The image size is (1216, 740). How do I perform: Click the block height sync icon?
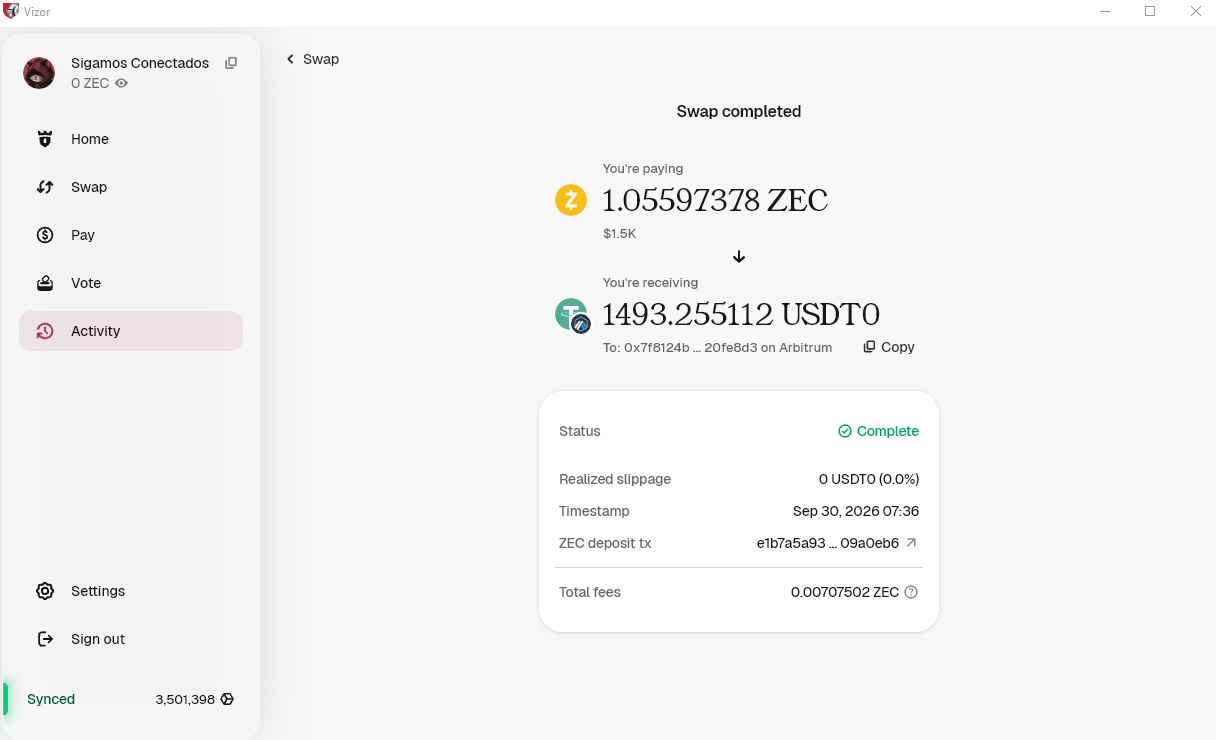tap(227, 699)
